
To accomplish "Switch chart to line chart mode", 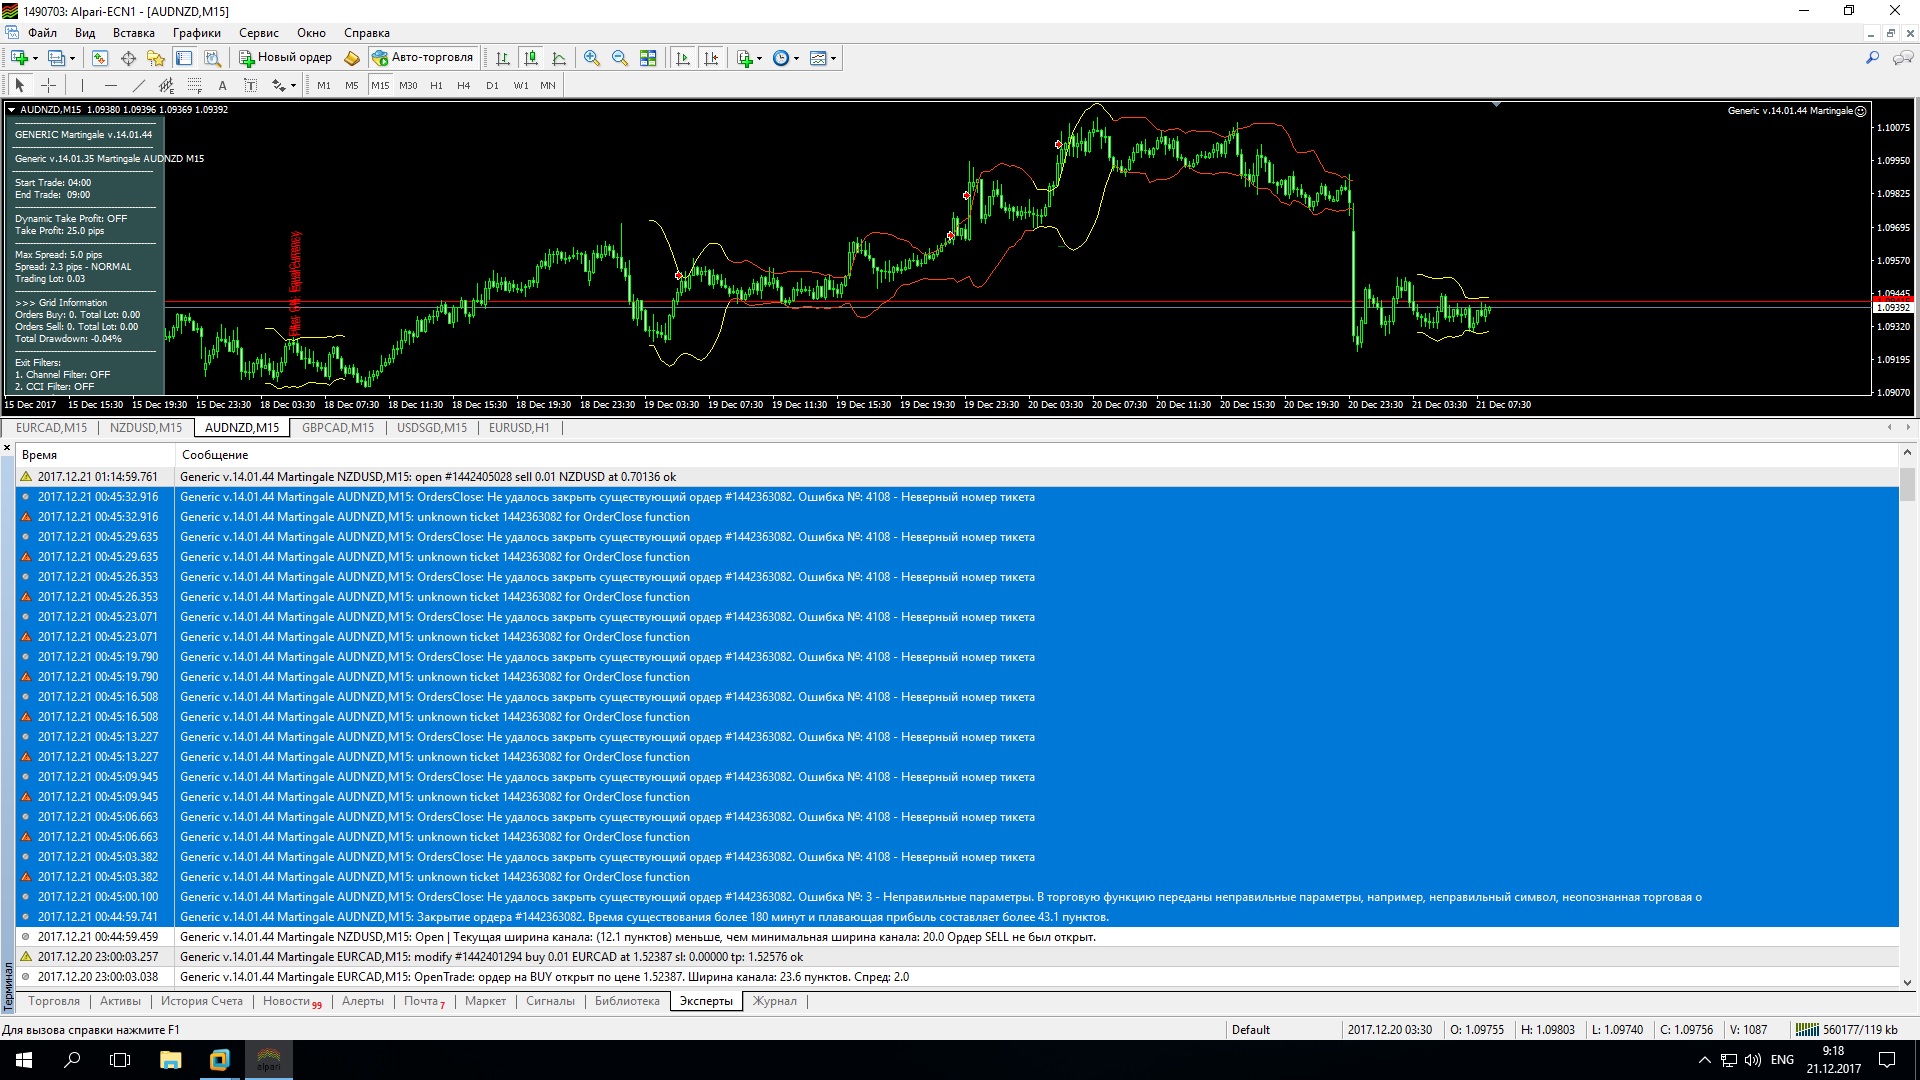I will click(559, 58).
